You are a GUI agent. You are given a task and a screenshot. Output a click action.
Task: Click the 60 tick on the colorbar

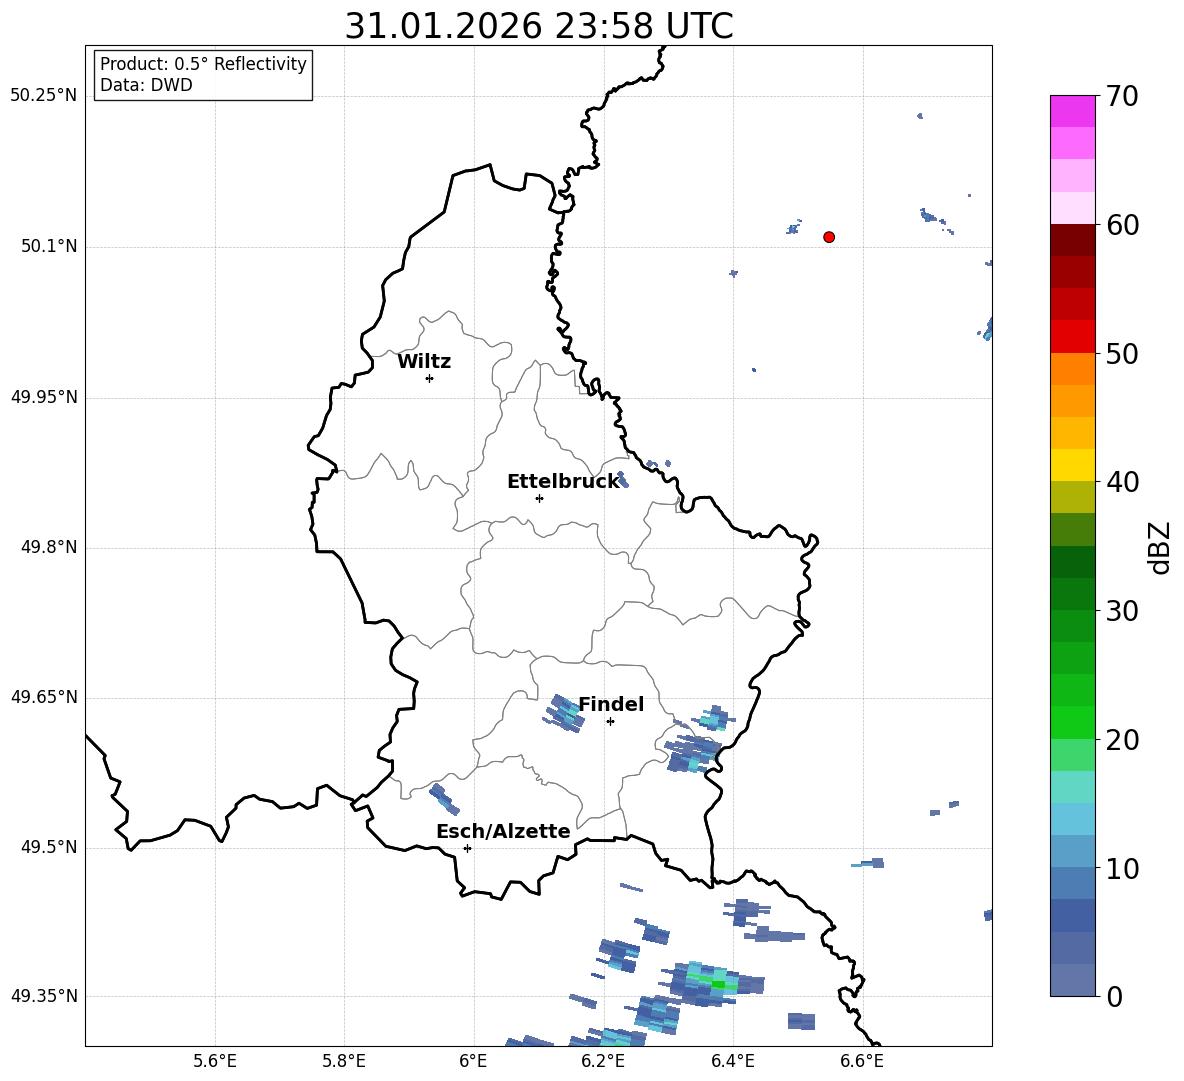(x=1122, y=225)
